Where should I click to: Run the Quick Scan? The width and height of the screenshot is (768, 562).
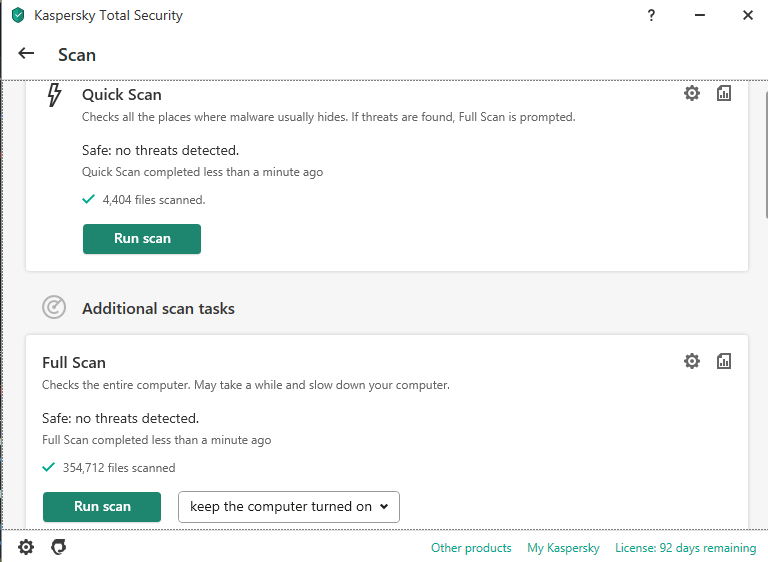pos(142,239)
